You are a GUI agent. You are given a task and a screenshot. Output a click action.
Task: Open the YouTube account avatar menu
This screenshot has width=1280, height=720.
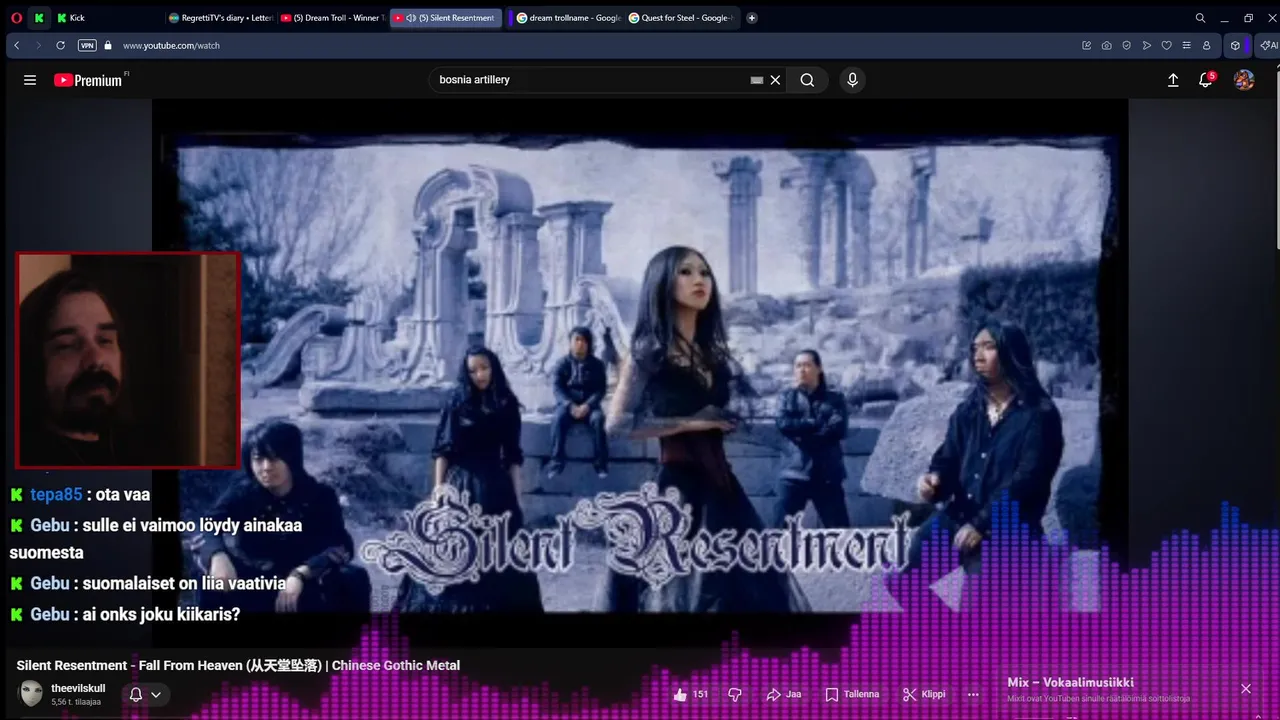tap(1244, 80)
